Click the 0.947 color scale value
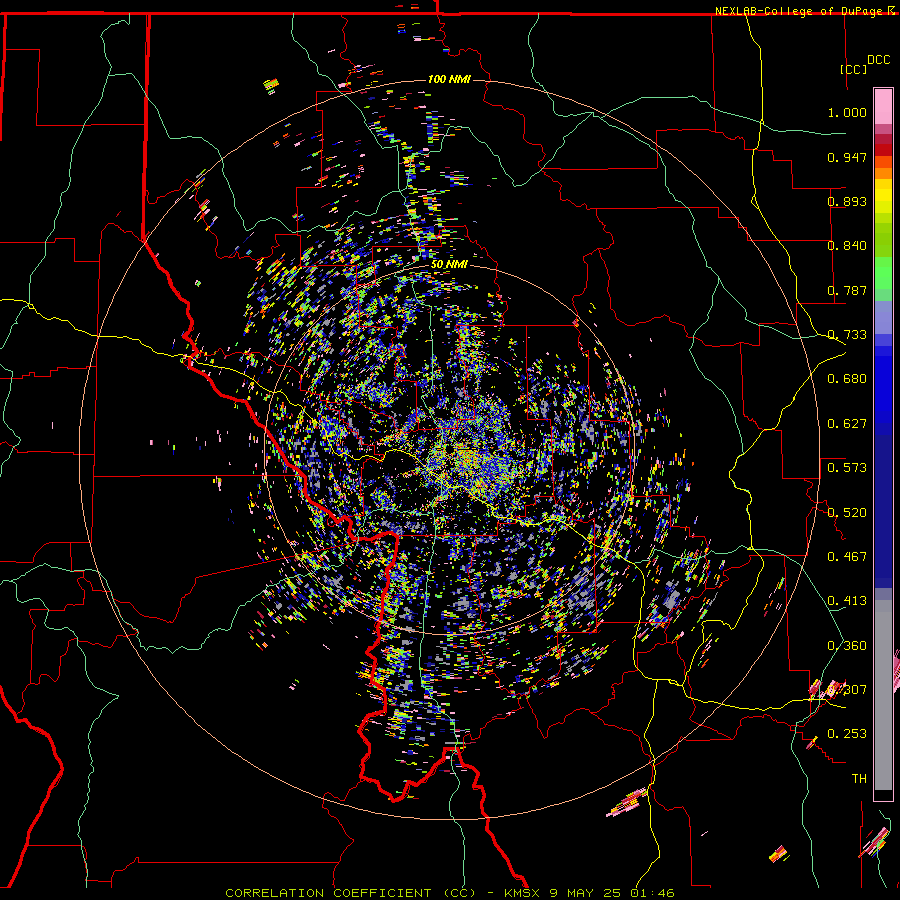Image resolution: width=900 pixels, height=900 pixels. coord(847,157)
